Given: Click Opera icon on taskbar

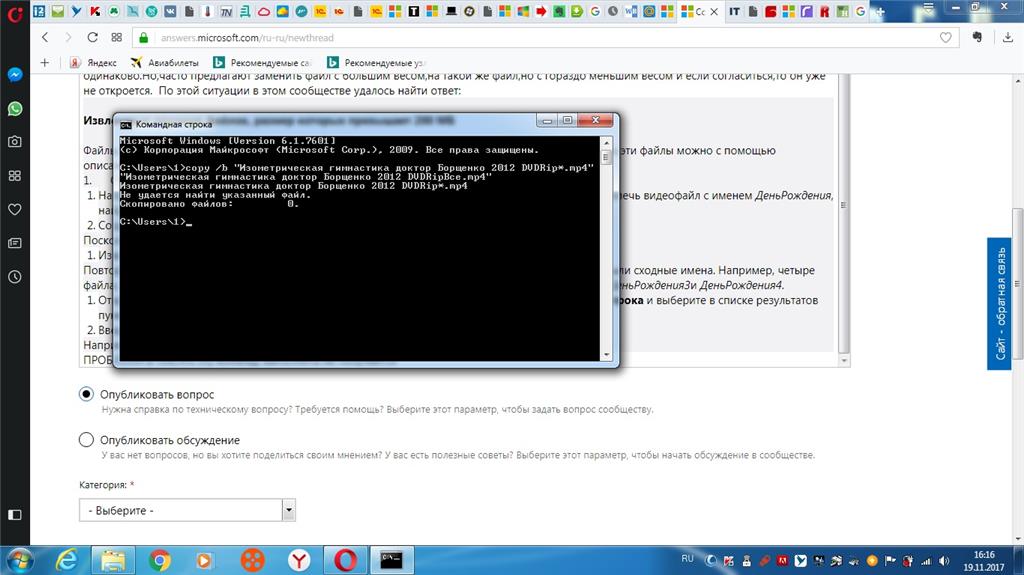Looking at the screenshot, I should [x=345, y=560].
